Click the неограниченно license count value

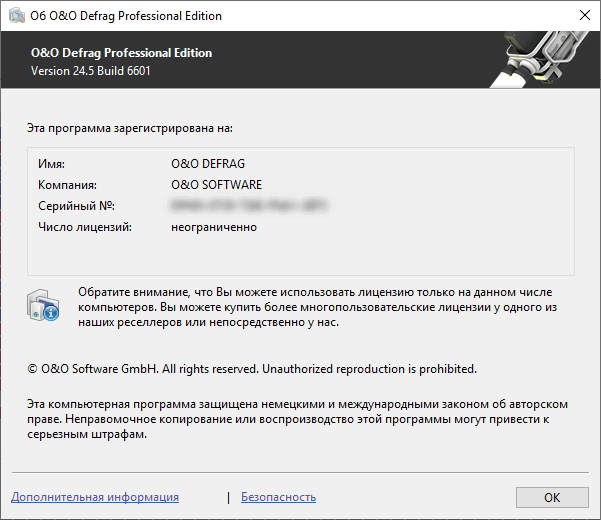tap(214, 227)
